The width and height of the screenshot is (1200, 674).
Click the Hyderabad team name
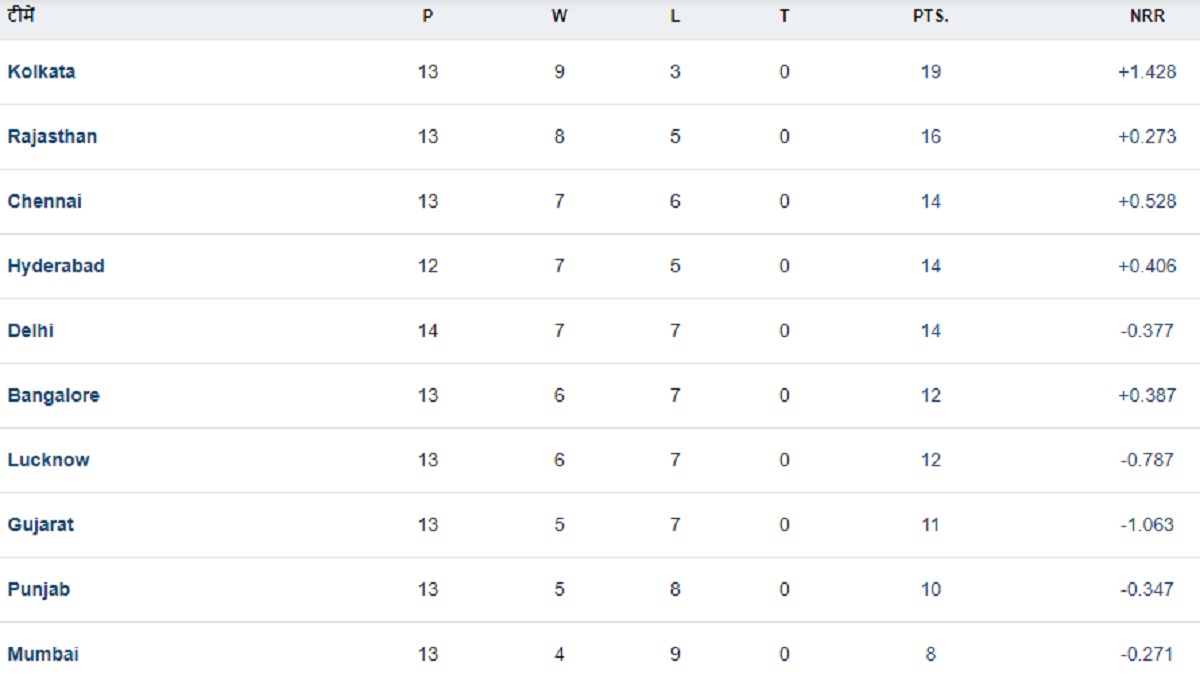(56, 266)
